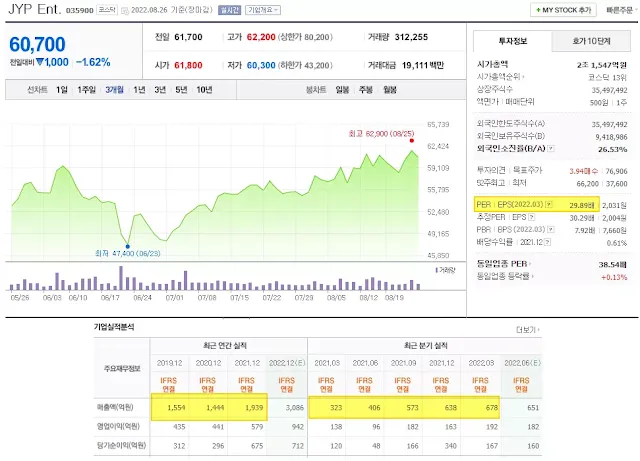The image size is (640, 461).
Task: Open help icon beside PBR BPS(2022.03)
Action: pyautogui.click(x=551, y=229)
